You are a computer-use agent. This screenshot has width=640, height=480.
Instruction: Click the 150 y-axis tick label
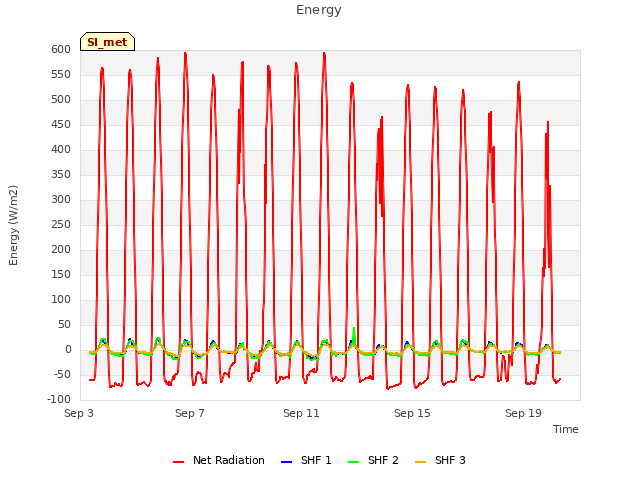pos(61,275)
